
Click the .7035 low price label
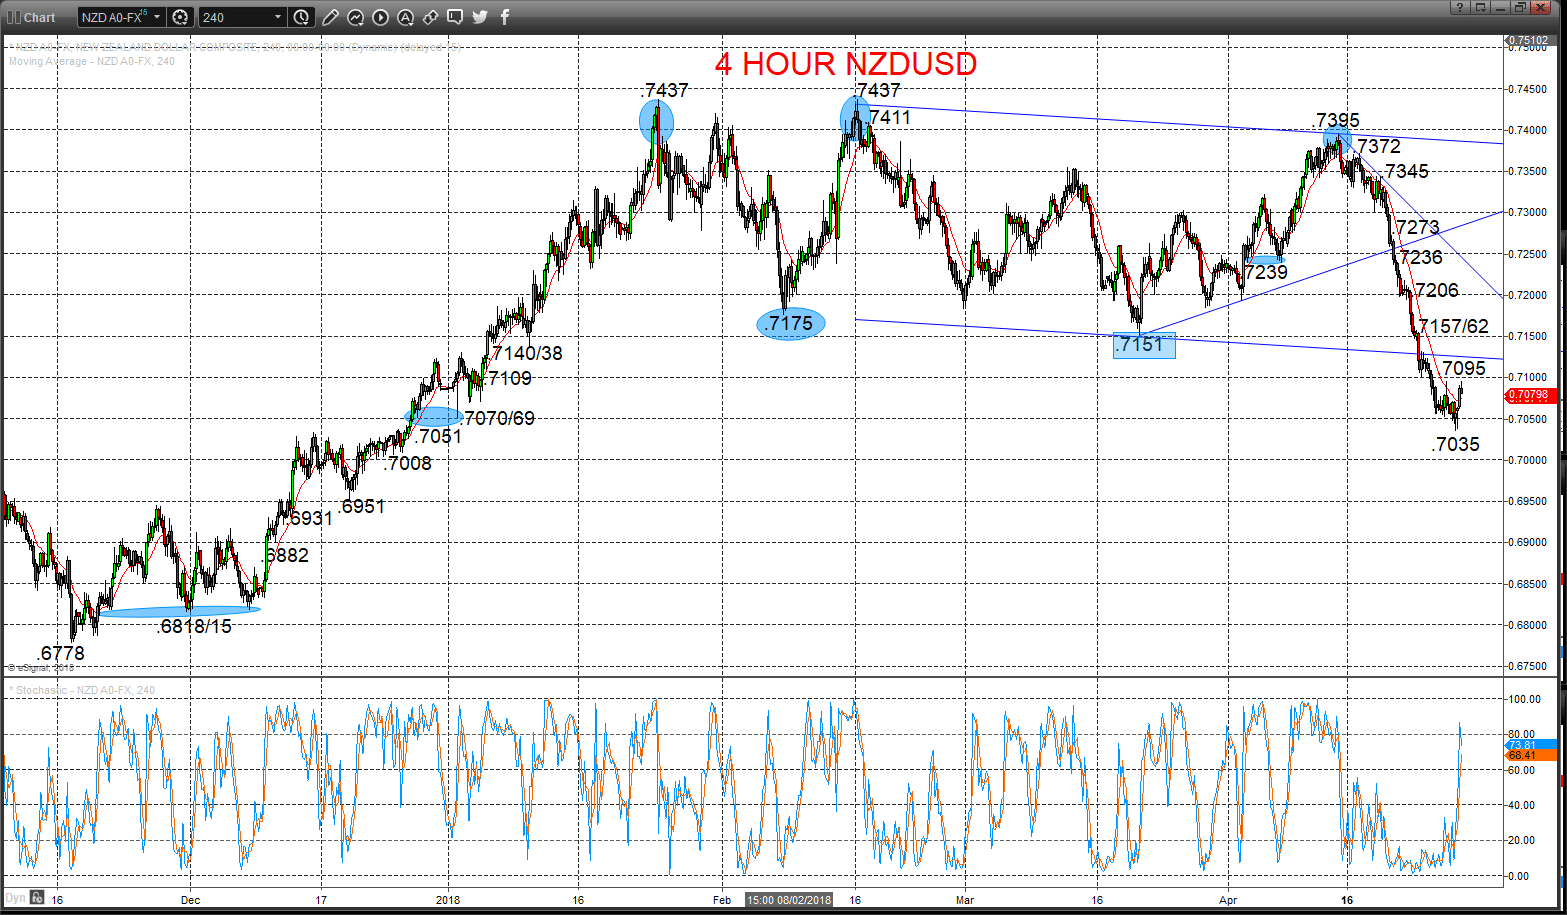1456,444
